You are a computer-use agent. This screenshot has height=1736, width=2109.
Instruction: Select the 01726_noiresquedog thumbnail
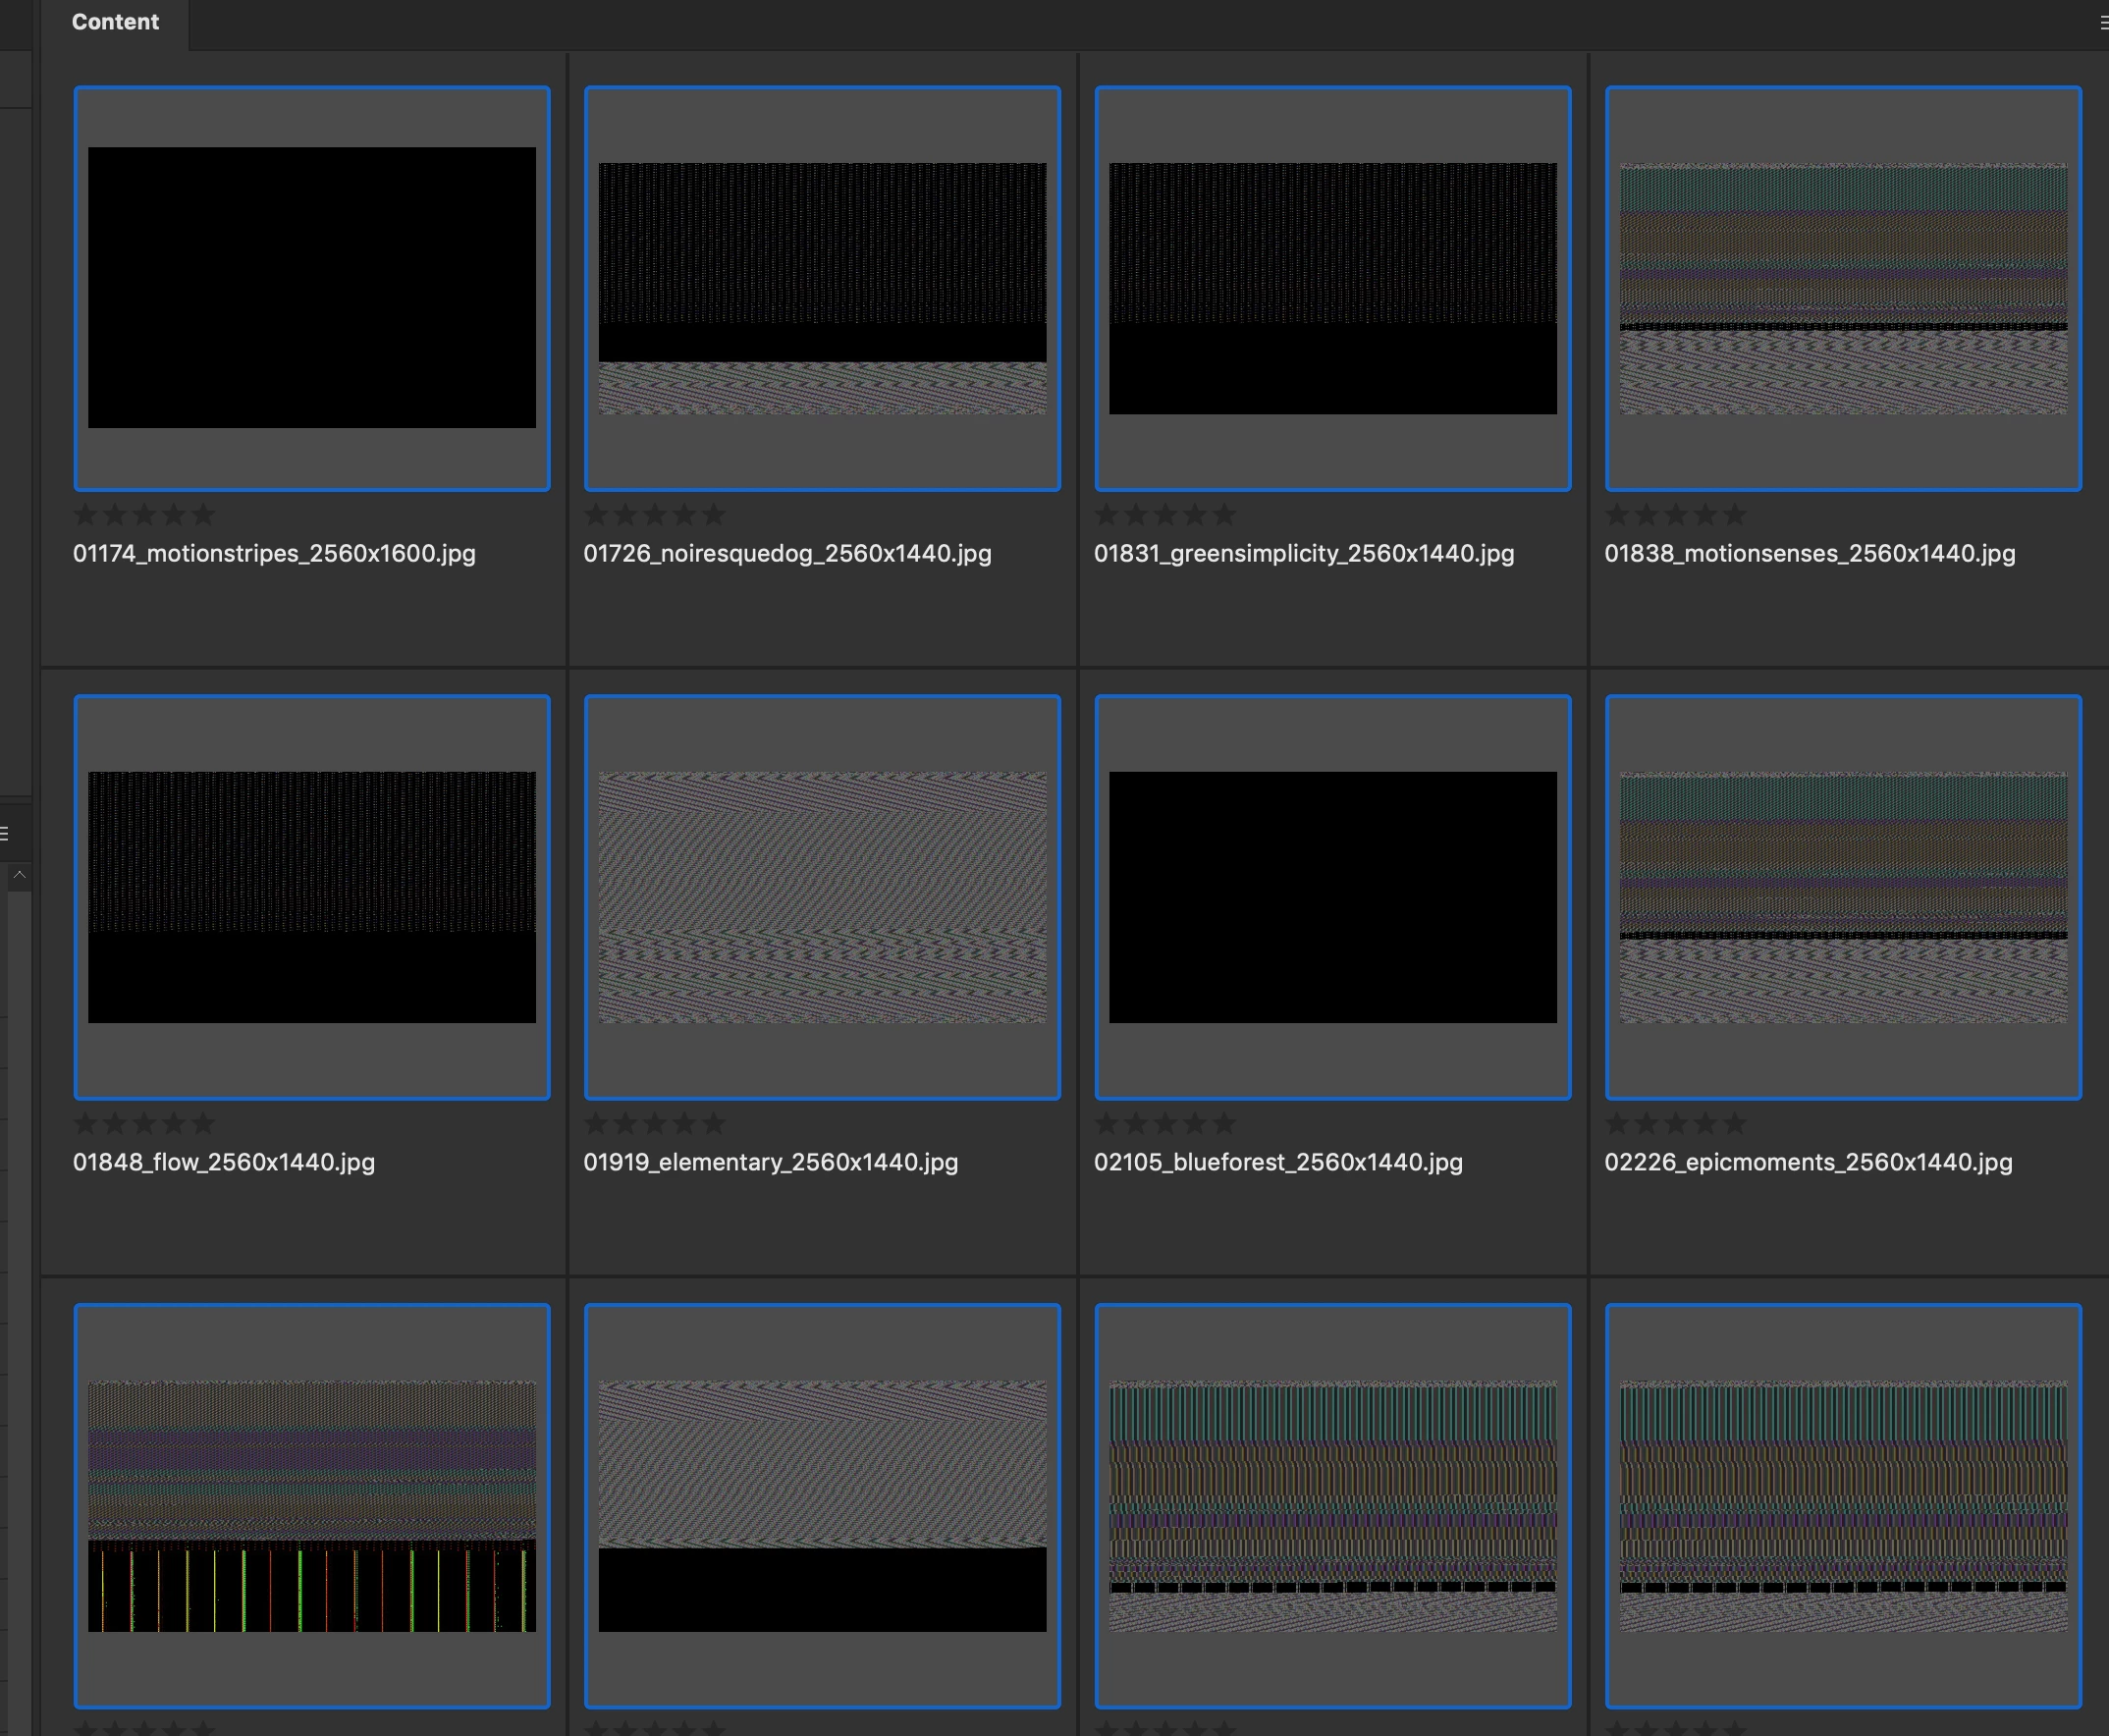[822, 288]
